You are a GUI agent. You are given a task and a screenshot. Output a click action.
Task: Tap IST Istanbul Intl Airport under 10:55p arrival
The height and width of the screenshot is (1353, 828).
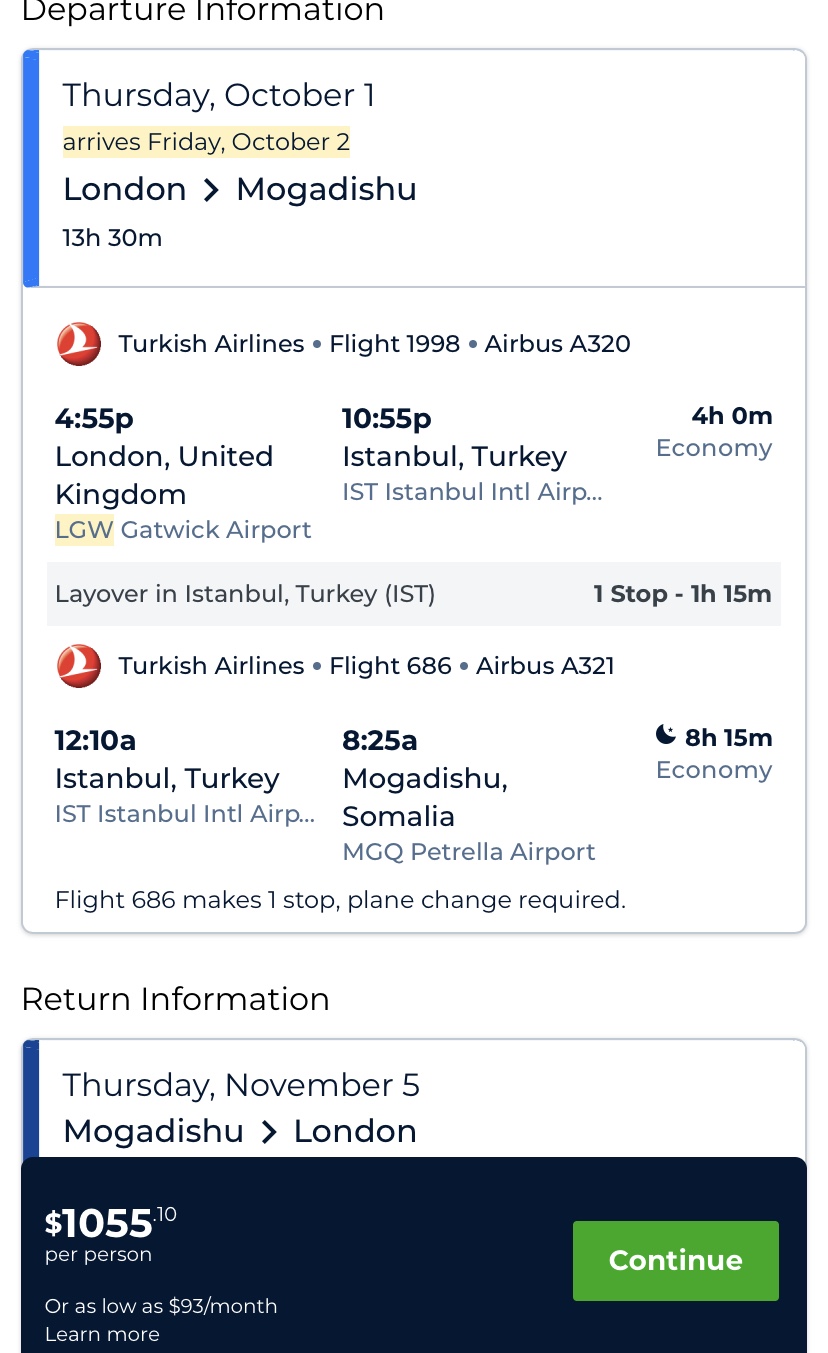tap(473, 492)
